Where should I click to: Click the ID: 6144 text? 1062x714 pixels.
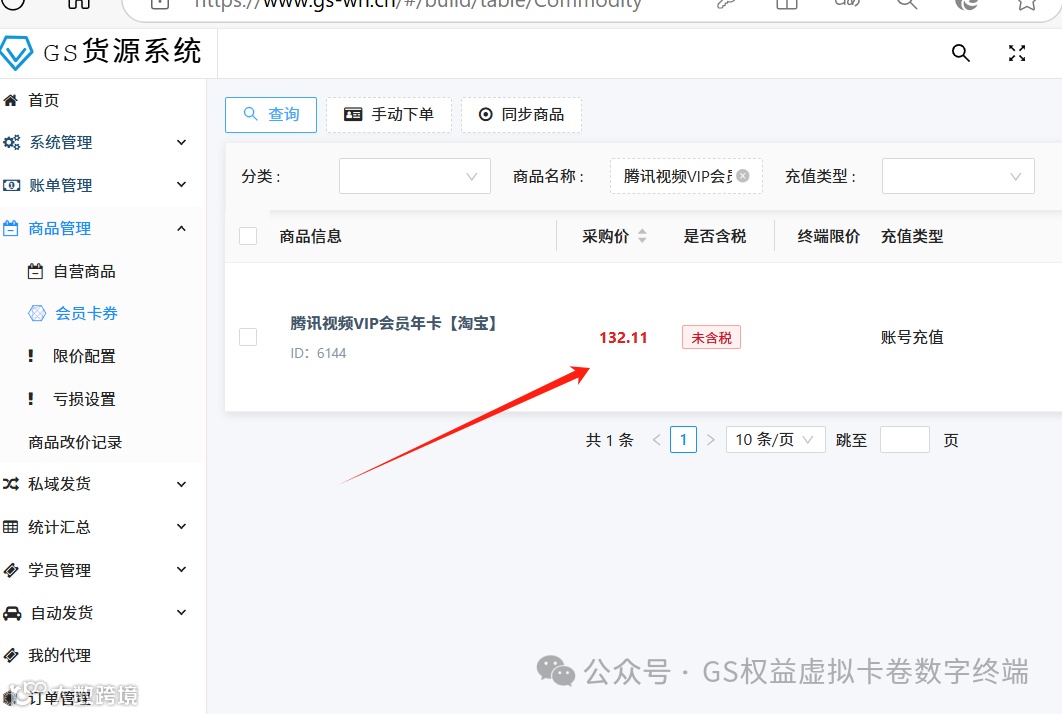pyautogui.click(x=318, y=353)
